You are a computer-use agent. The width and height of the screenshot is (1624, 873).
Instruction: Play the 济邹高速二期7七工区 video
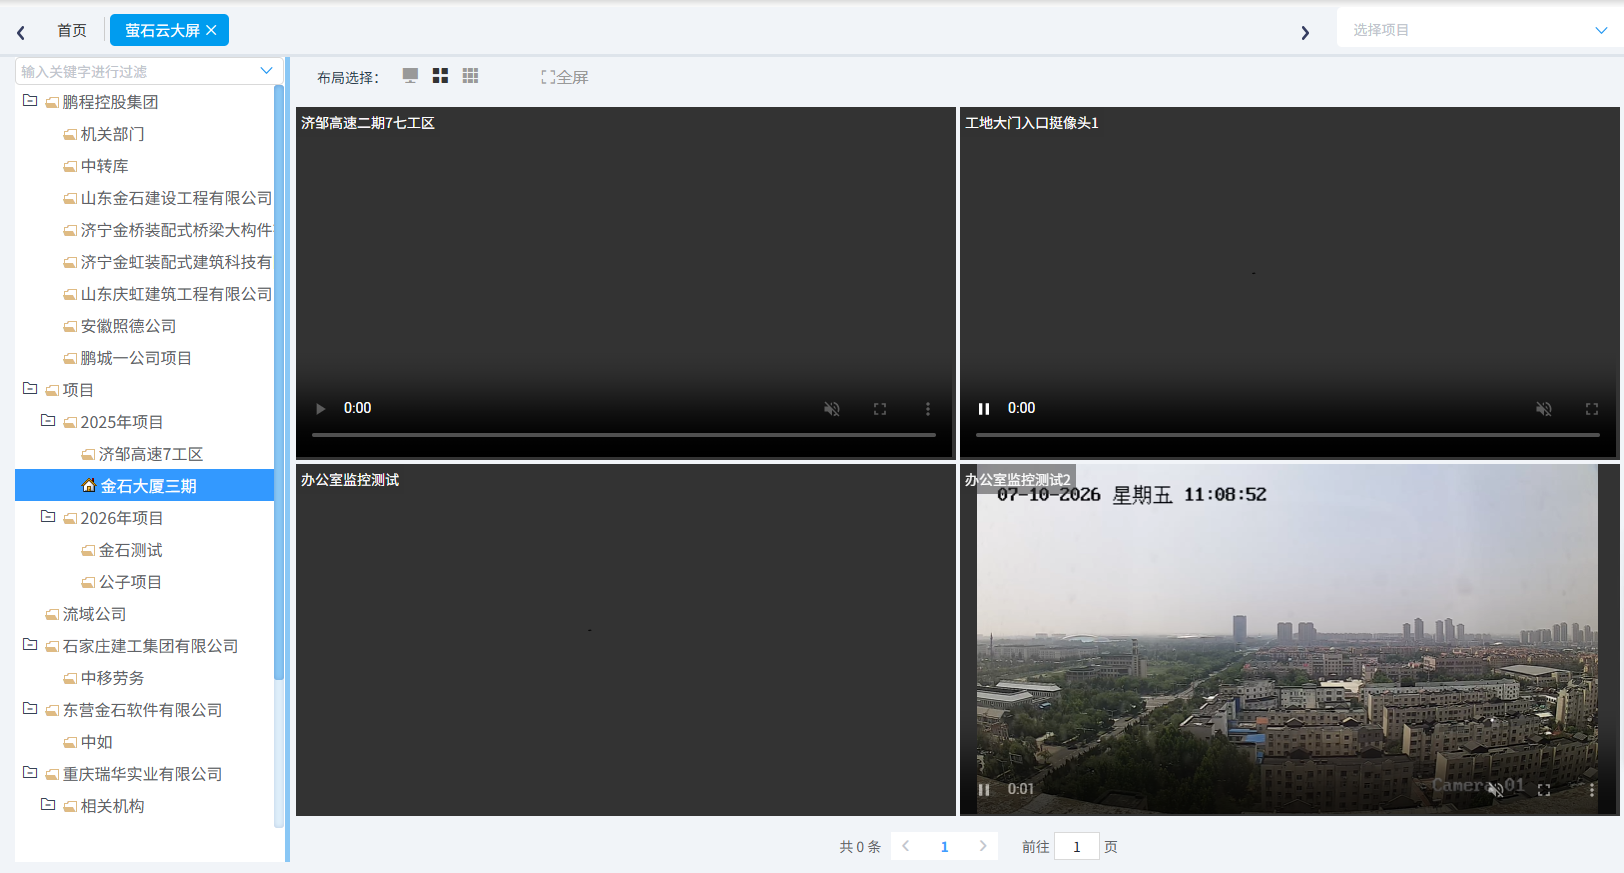coord(320,409)
